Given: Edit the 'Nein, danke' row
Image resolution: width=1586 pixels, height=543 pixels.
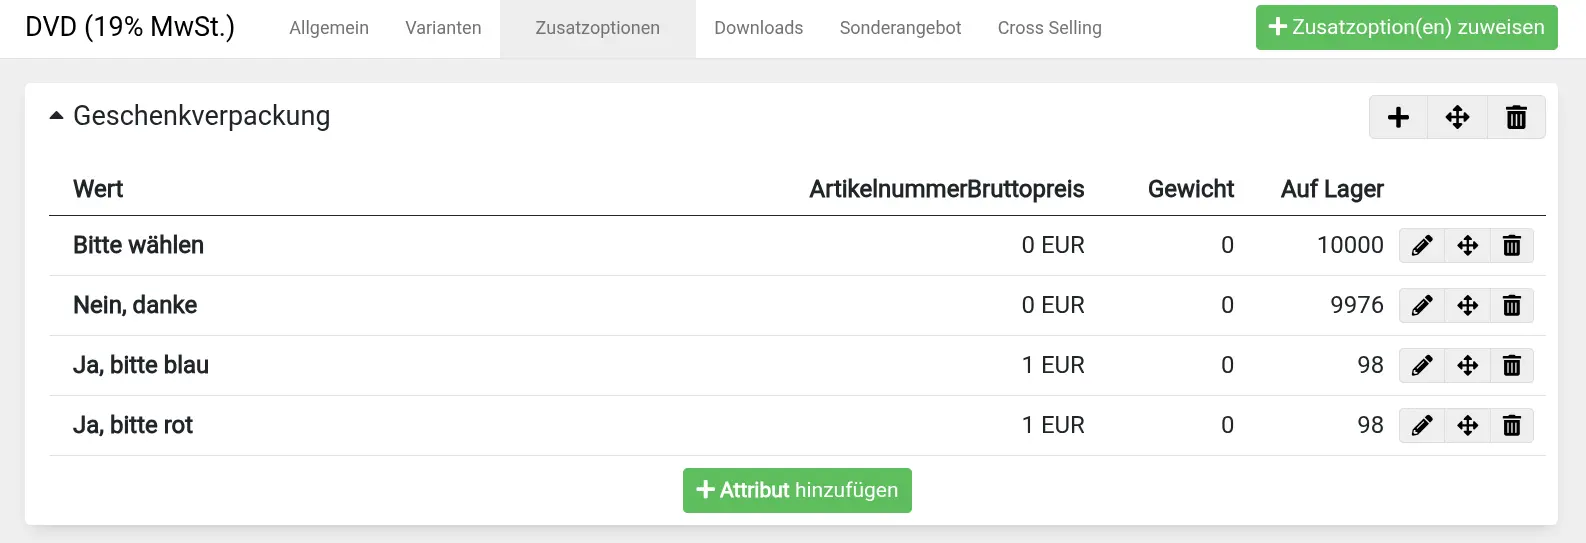Looking at the screenshot, I should (1422, 305).
